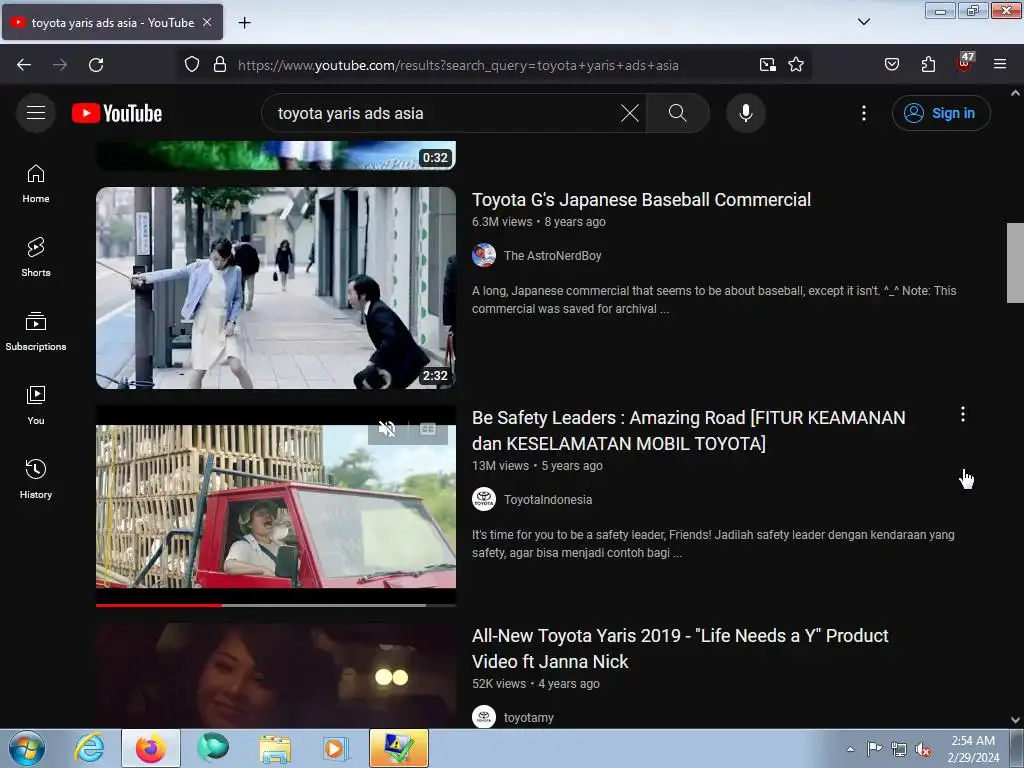This screenshot has width=1024, height=768.
Task: Start voice search with the microphone
Action: click(x=745, y=113)
